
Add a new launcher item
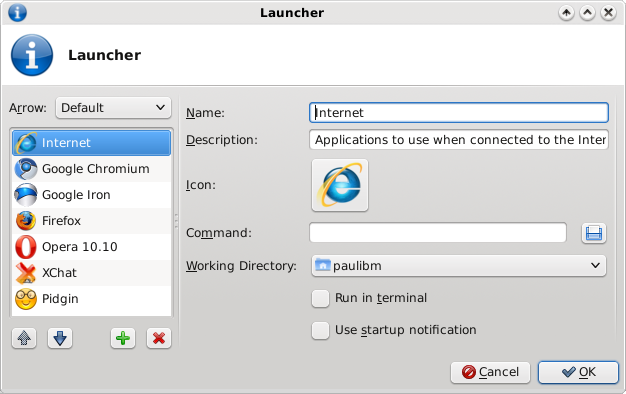123,339
